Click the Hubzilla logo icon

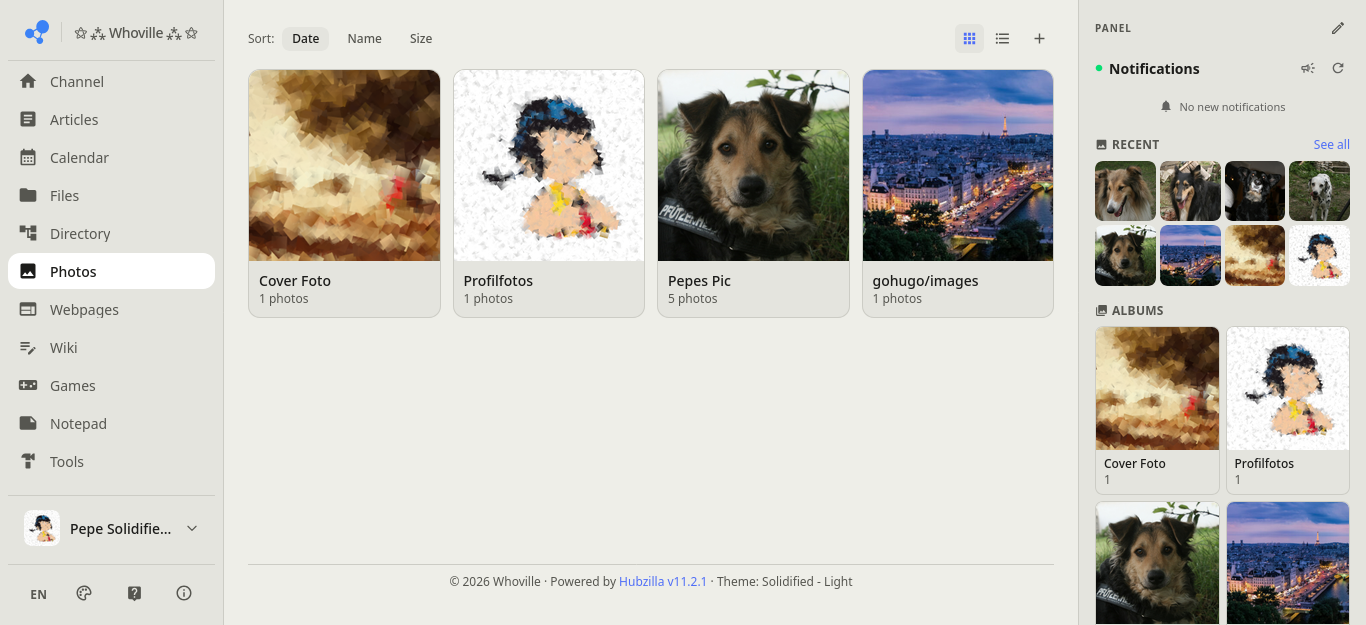[36, 32]
